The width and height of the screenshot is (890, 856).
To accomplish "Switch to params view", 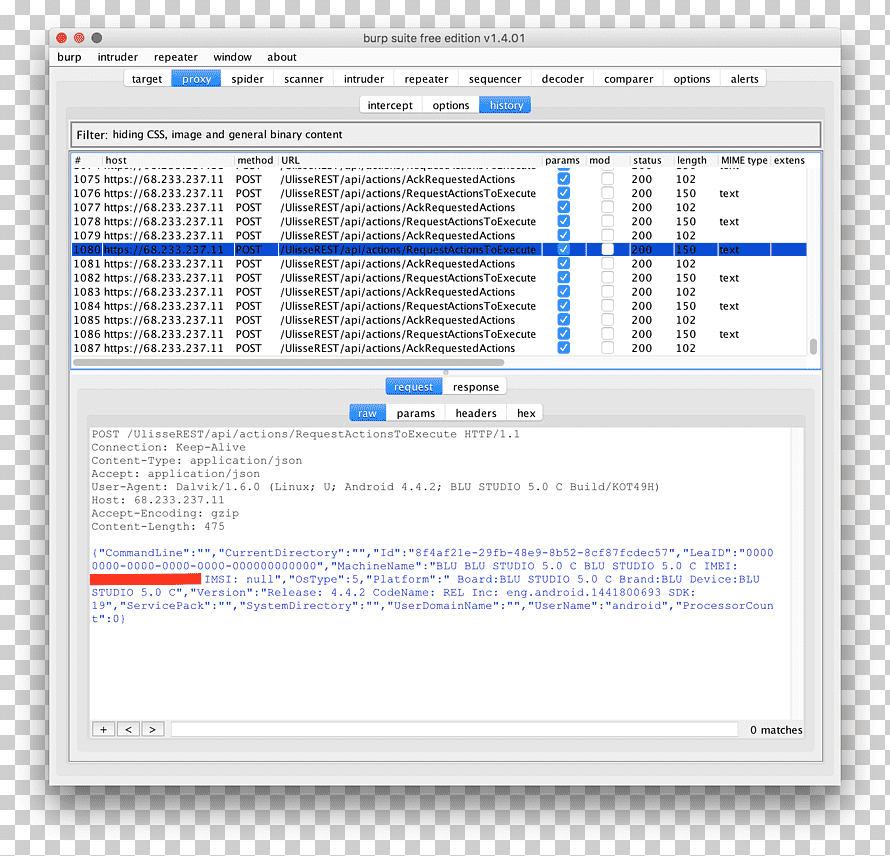I will click(x=415, y=413).
